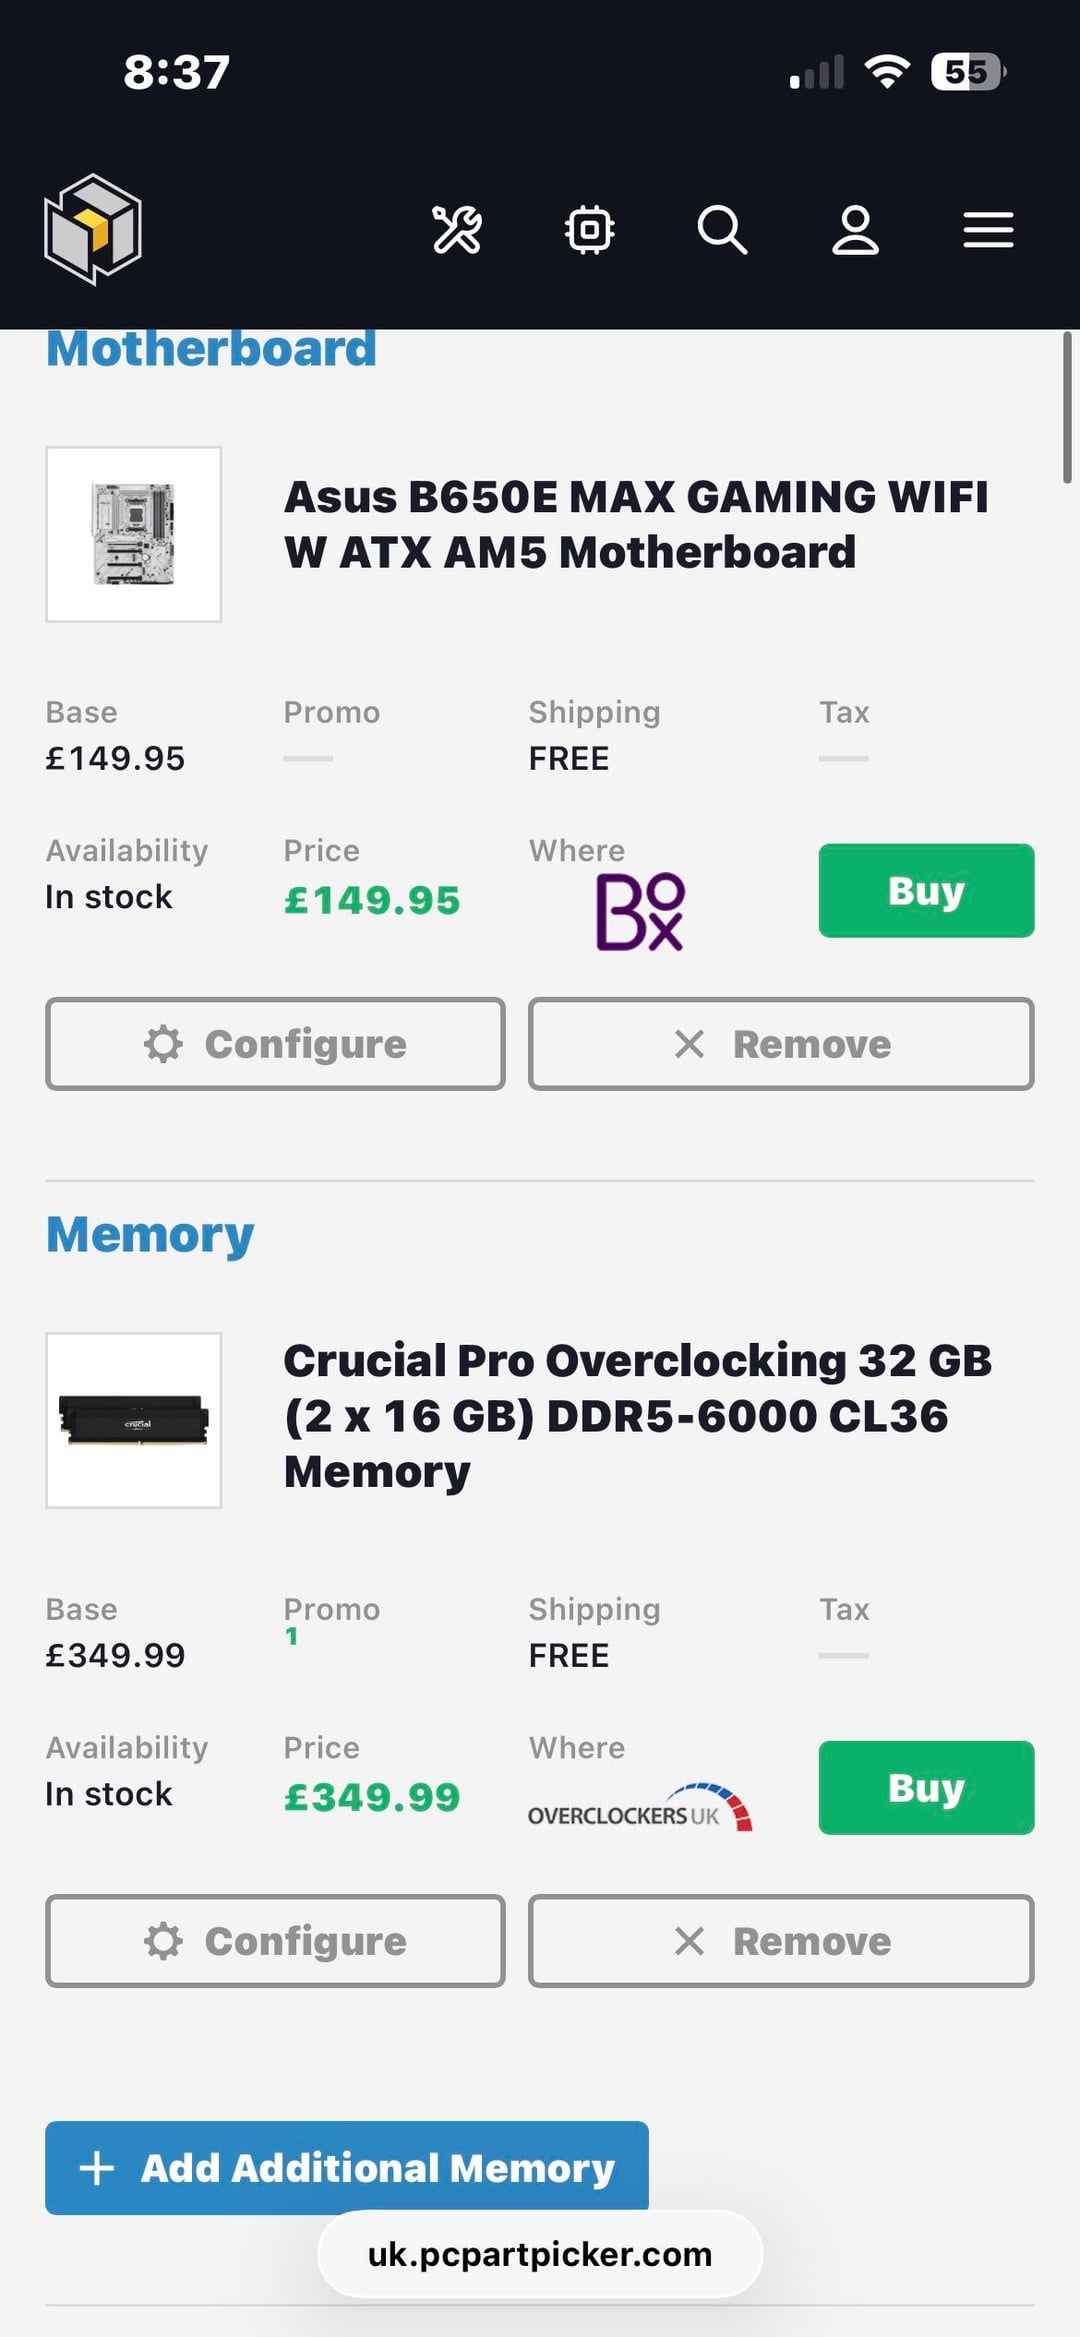Remove the Crucial memory from build

pyautogui.click(x=781, y=1941)
